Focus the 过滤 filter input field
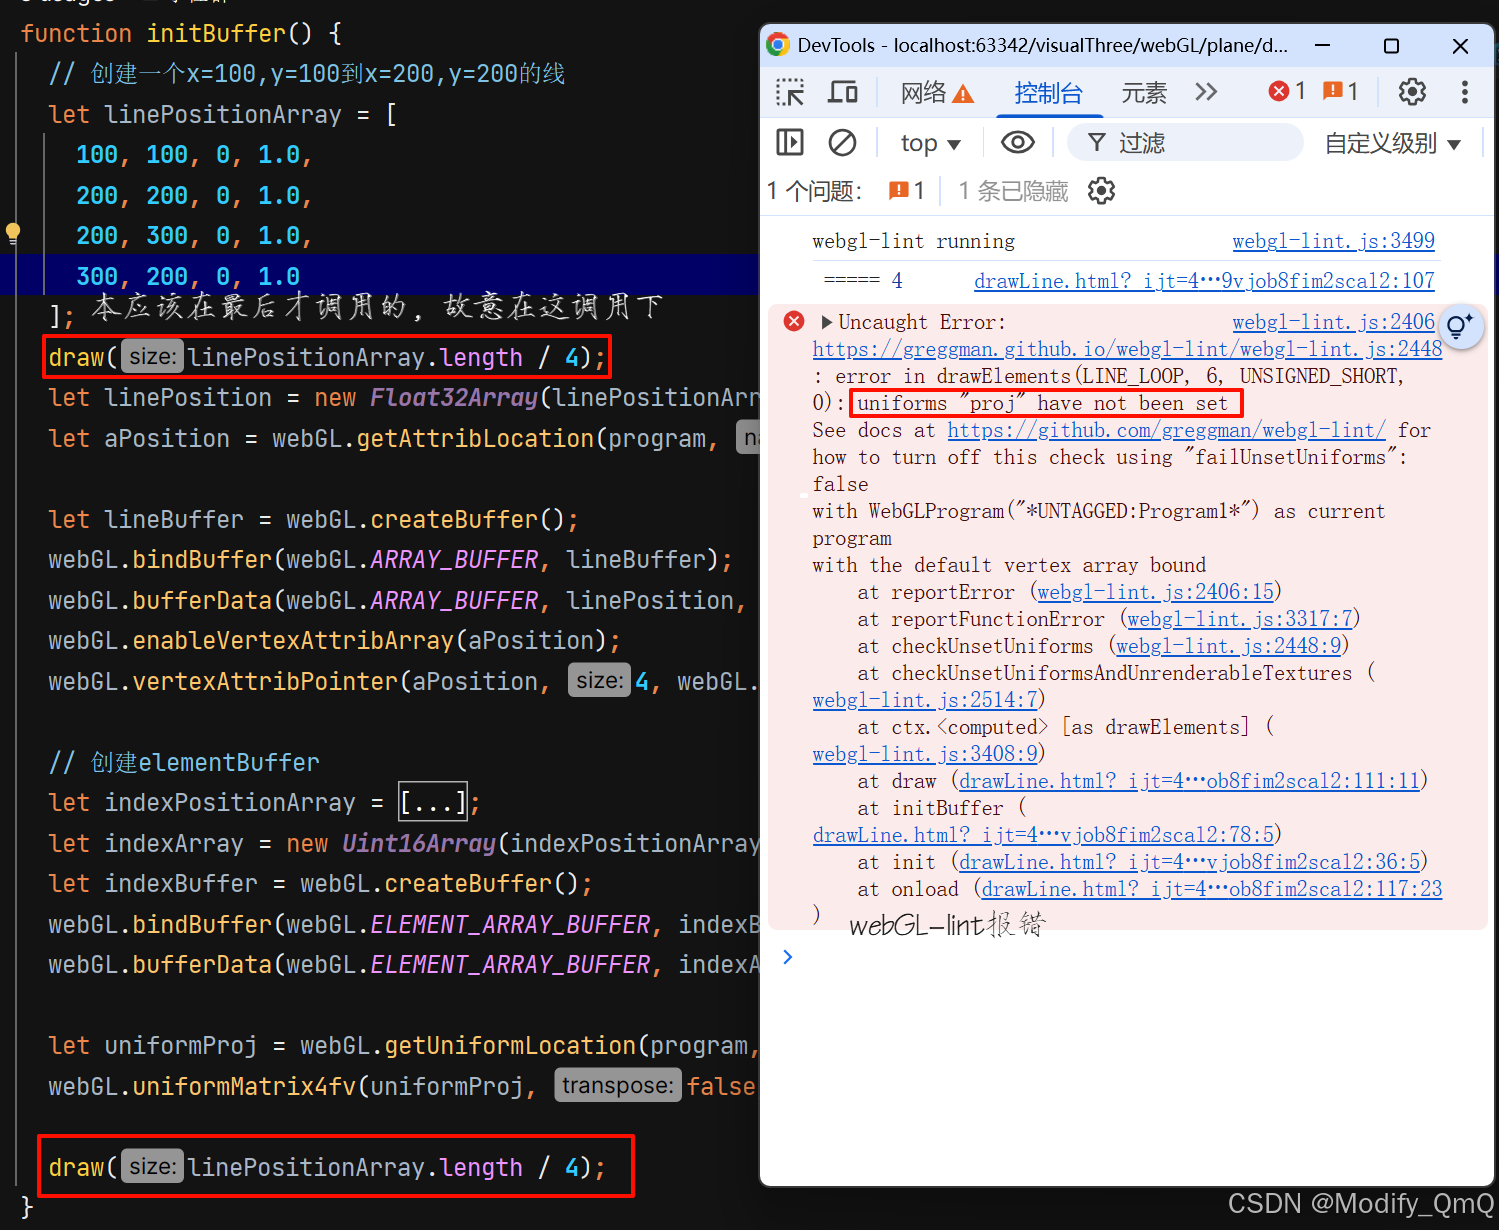 1185,143
